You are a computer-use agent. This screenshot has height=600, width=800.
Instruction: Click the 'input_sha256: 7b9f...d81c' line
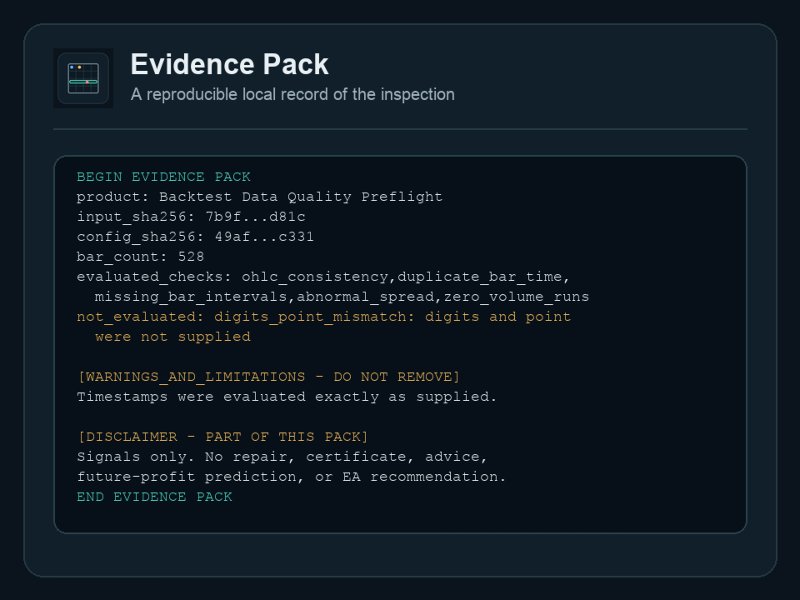pos(191,217)
